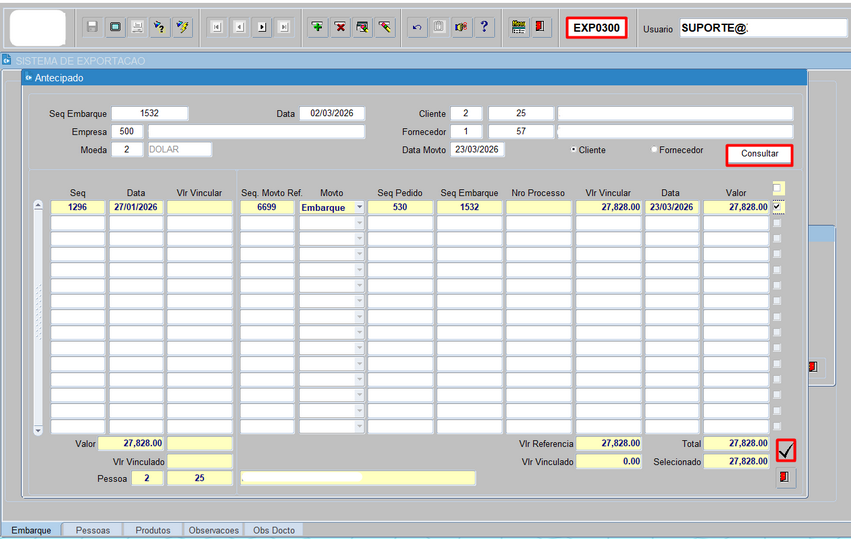Open the Produtos tab
This screenshot has height=539, width=851.
tap(153, 530)
